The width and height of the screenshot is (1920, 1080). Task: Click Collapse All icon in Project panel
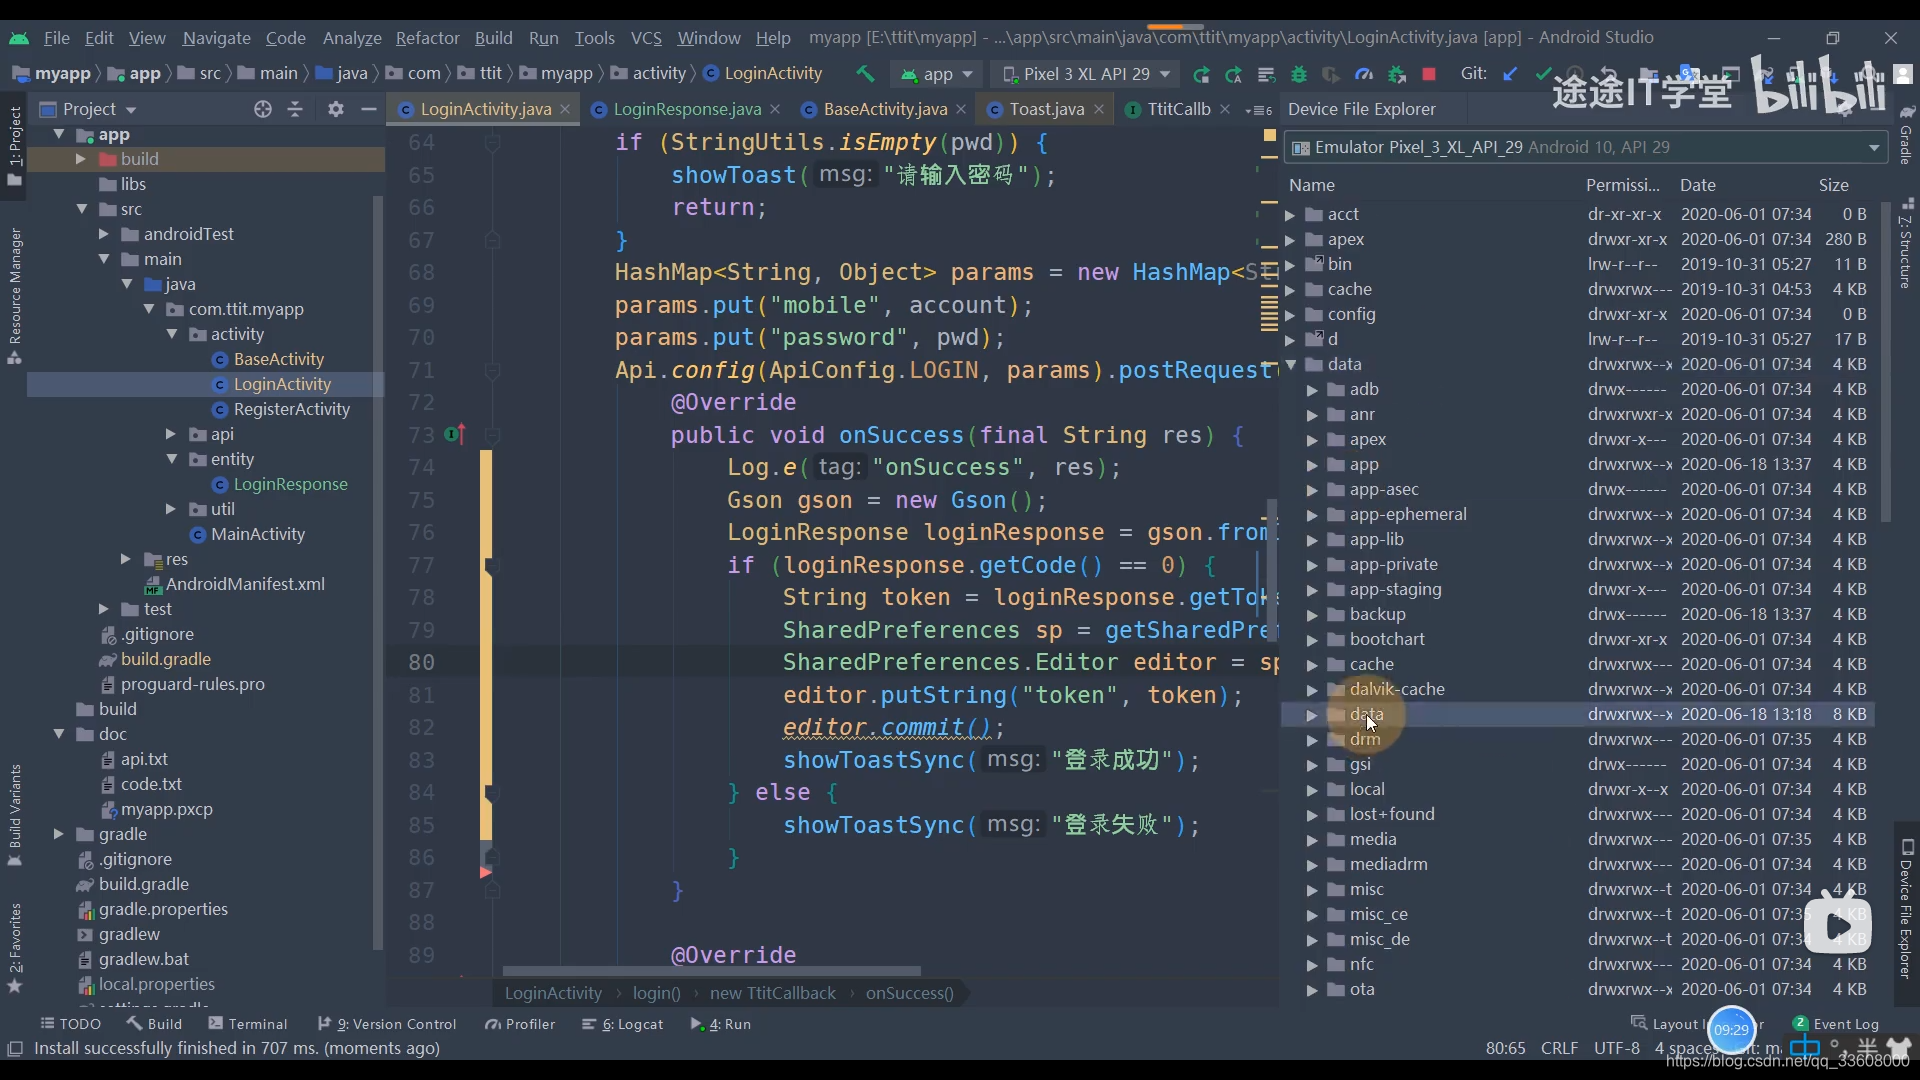(295, 109)
